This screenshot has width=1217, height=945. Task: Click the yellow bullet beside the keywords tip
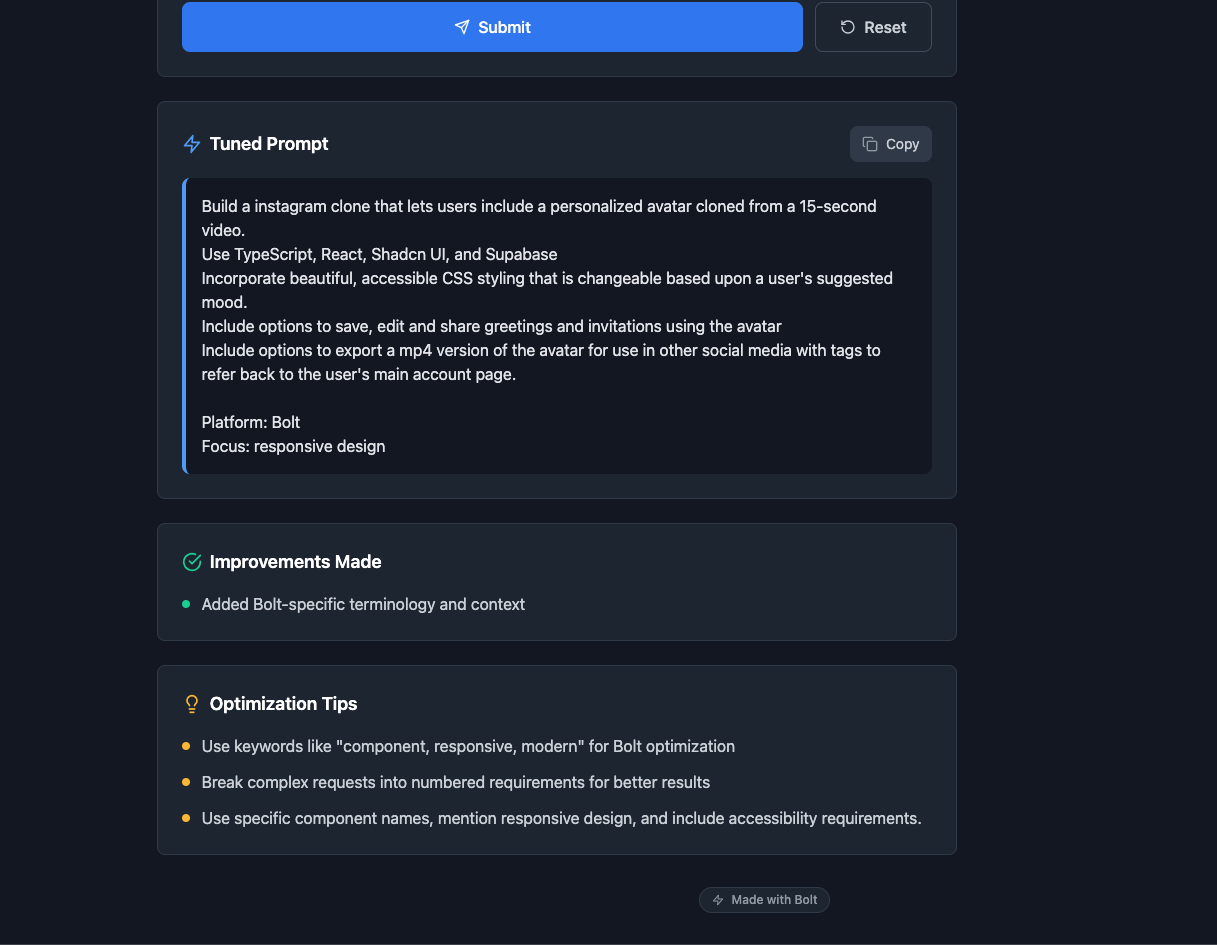(186, 746)
